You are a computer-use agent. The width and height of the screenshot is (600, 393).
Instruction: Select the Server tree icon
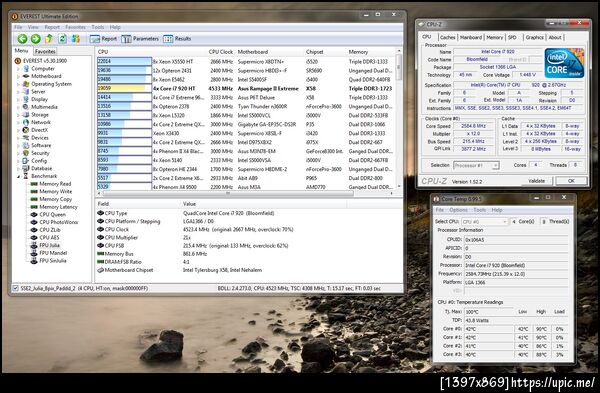point(26,91)
